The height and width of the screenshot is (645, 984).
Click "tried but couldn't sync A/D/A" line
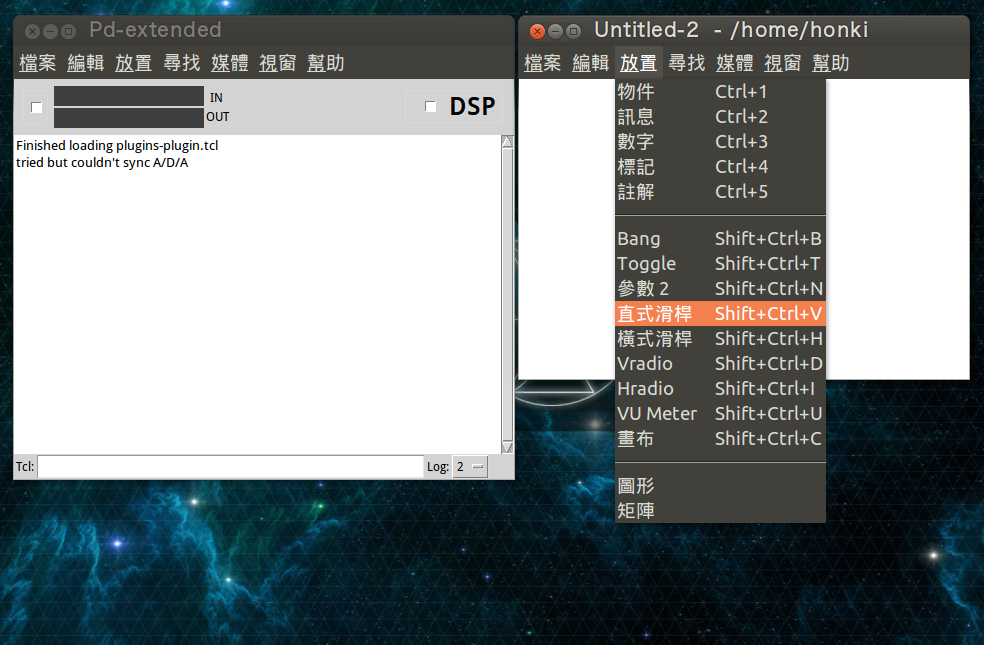[x=102, y=163]
